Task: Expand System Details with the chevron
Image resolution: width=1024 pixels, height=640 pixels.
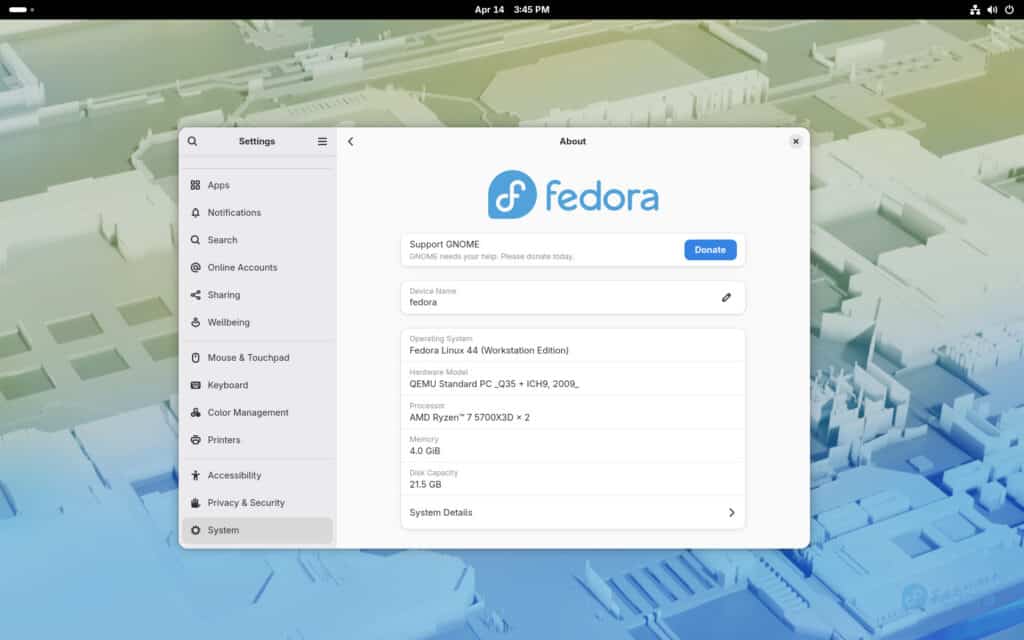Action: tap(733, 512)
